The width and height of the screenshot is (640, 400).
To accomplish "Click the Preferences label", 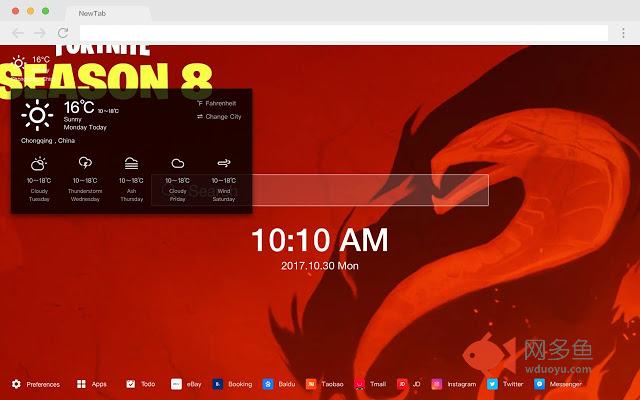I will [x=43, y=384].
